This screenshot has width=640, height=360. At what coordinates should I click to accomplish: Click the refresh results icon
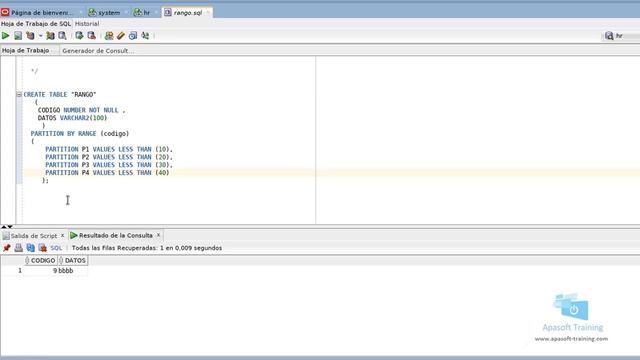click(x=31, y=248)
